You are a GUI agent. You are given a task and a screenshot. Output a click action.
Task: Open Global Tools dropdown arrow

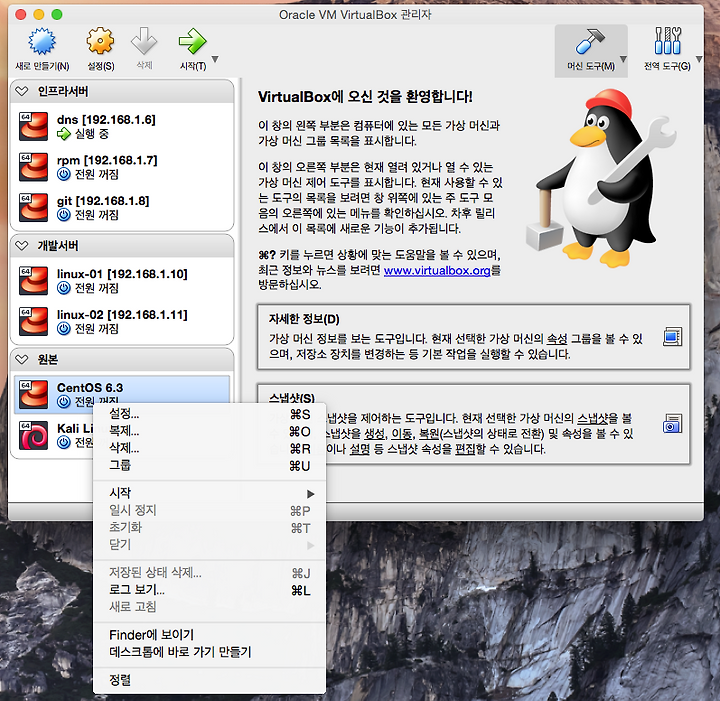click(x=699, y=59)
